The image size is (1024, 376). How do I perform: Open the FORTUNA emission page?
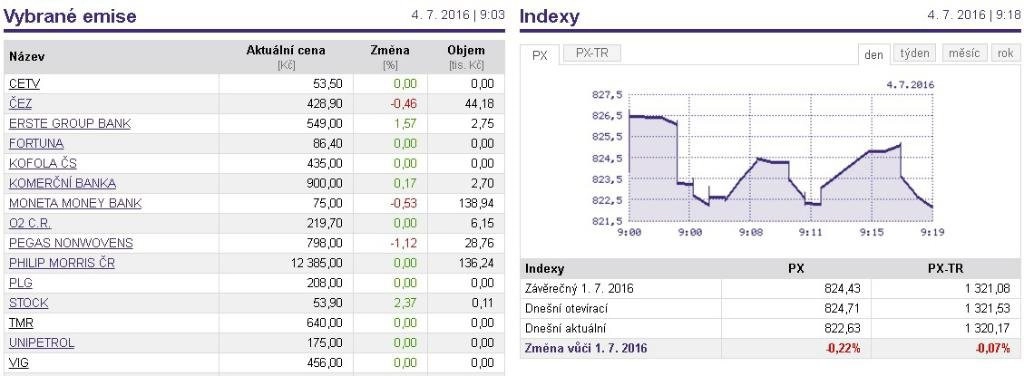37,144
